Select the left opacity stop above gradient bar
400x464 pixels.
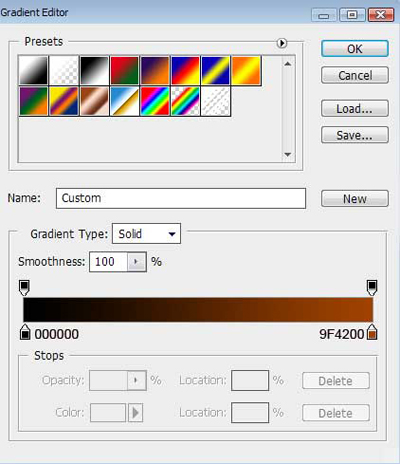point(24,288)
